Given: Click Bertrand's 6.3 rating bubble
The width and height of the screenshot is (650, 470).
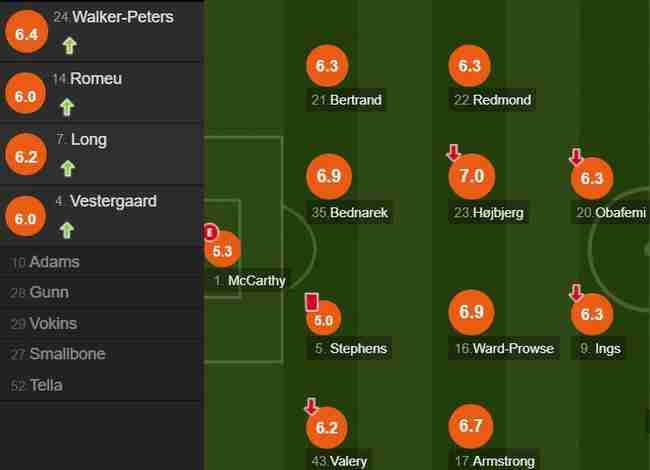Looking at the screenshot, I should coord(327,65).
